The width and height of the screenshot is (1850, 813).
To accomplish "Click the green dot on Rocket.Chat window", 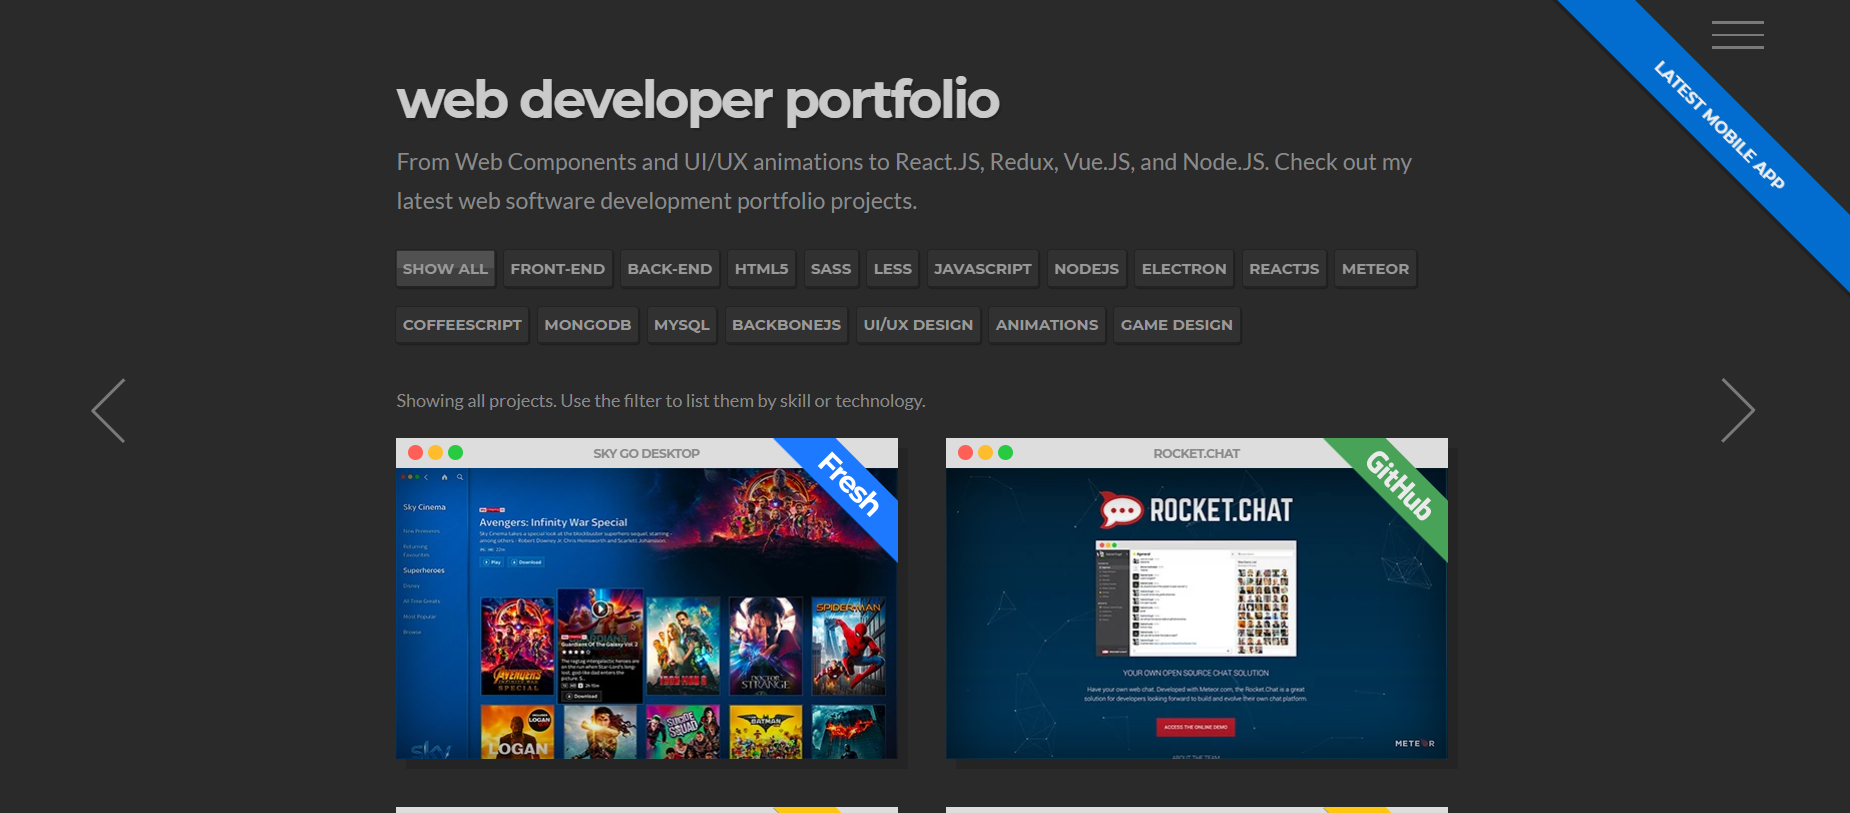I will pos(1005,453).
